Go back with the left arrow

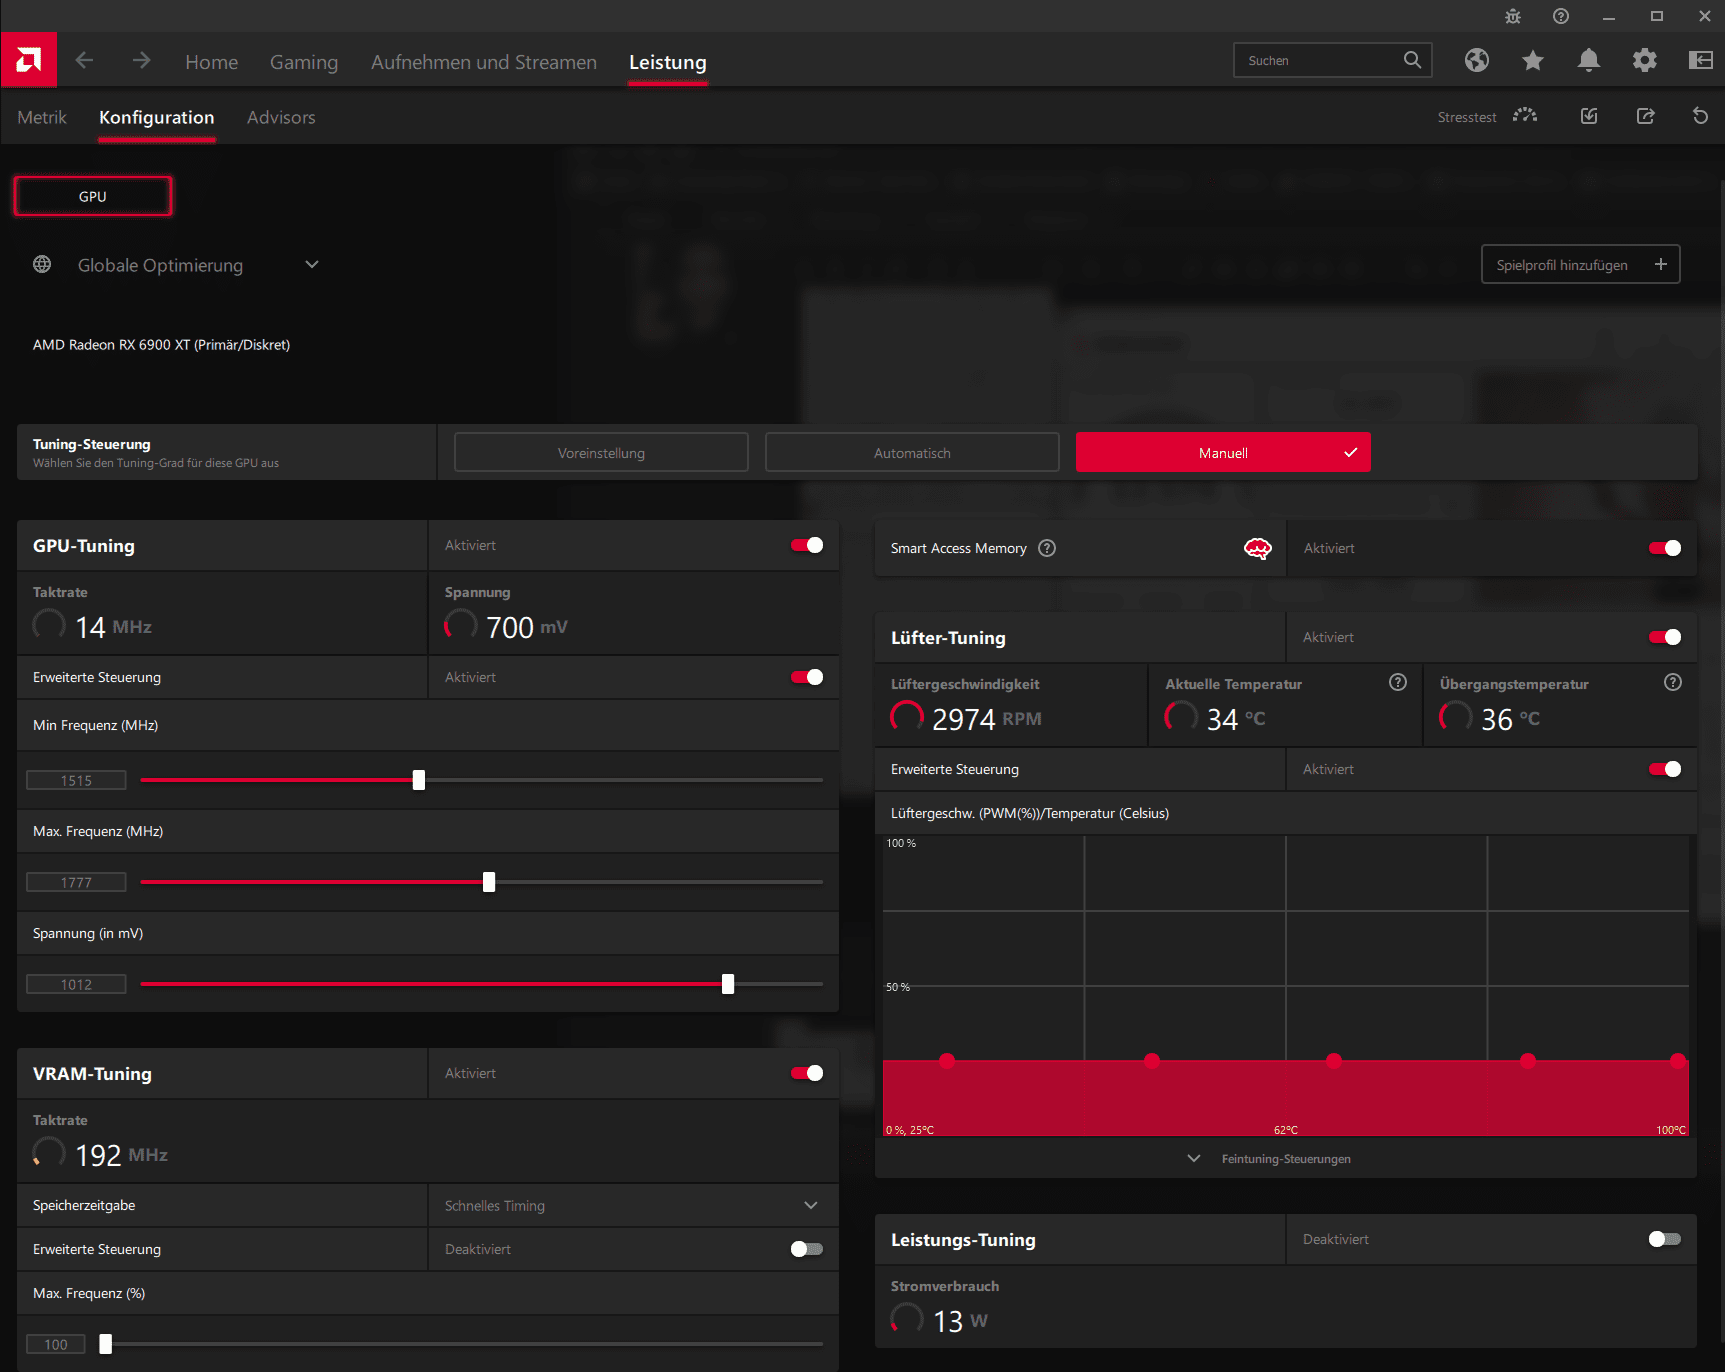(x=85, y=61)
